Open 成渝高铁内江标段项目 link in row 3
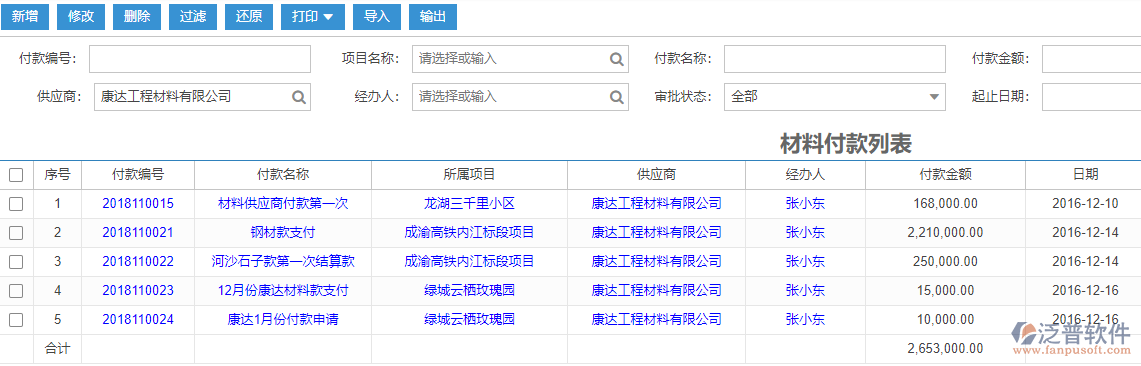 469,262
